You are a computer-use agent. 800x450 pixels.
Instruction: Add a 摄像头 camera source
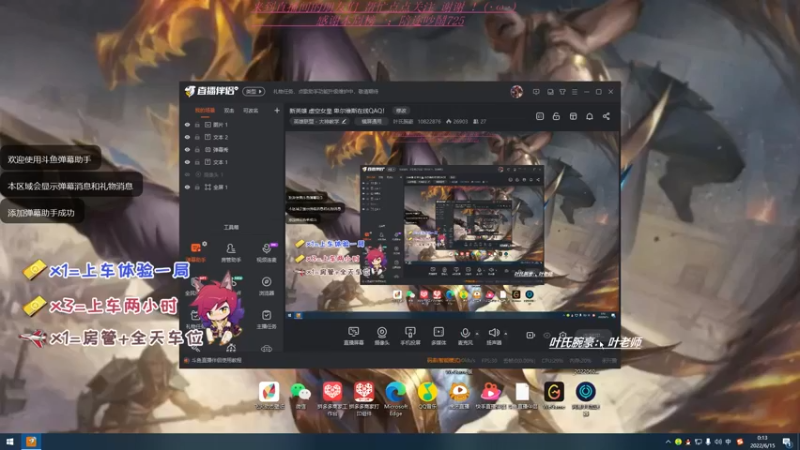pyautogui.click(x=382, y=336)
